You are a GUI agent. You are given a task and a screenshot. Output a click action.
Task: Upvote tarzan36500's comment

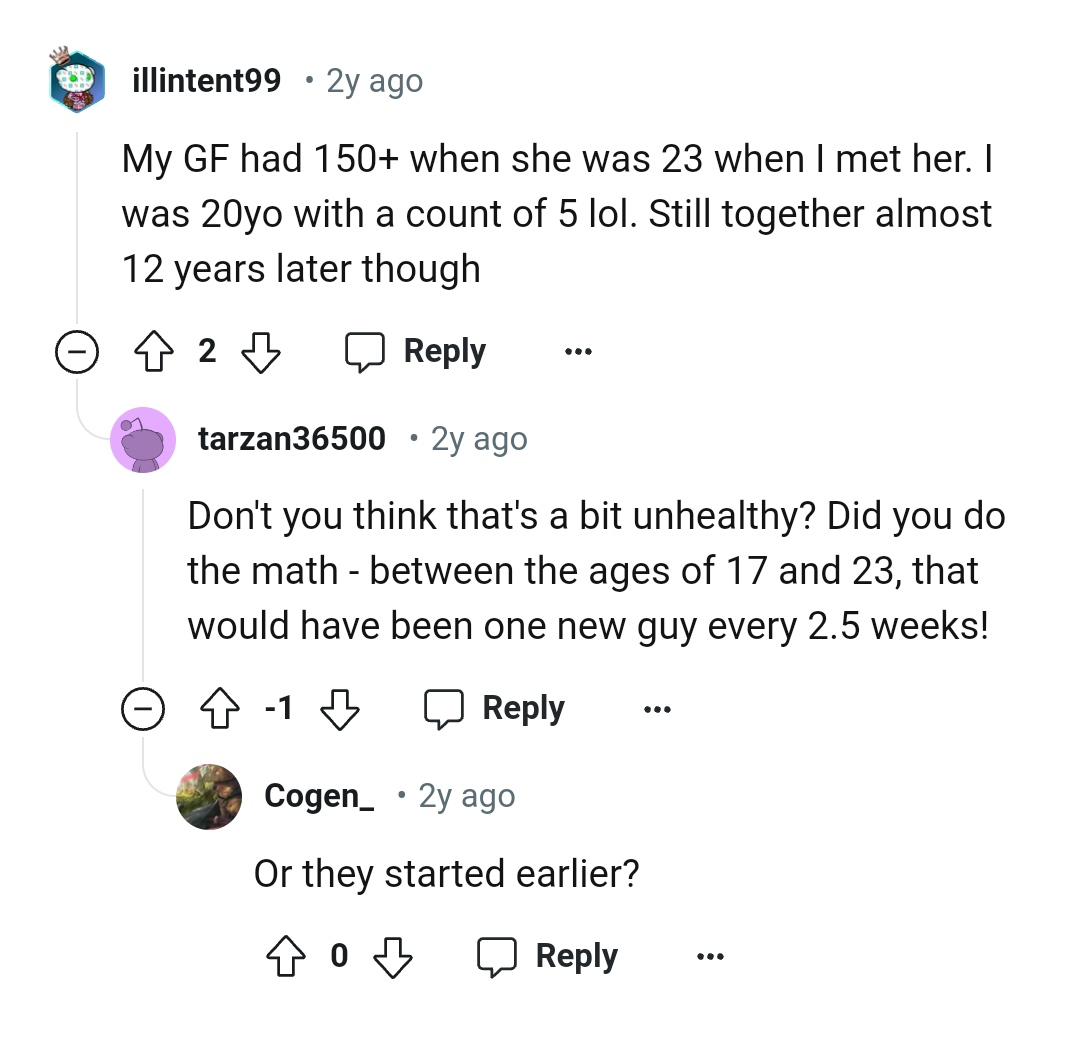[221, 709]
